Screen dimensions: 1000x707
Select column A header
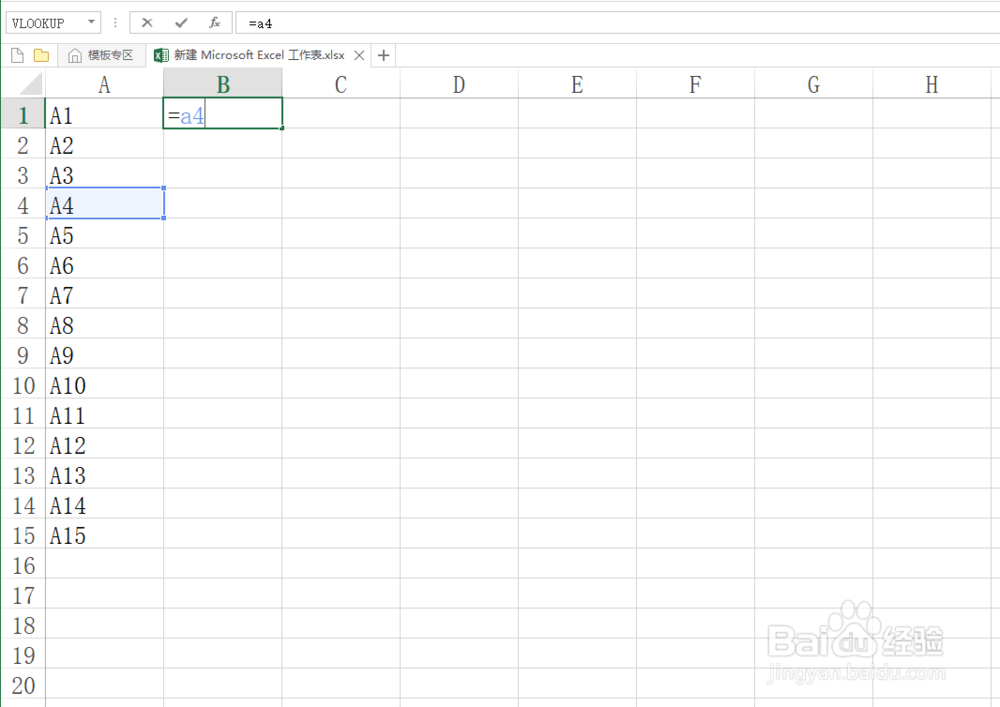coord(105,84)
